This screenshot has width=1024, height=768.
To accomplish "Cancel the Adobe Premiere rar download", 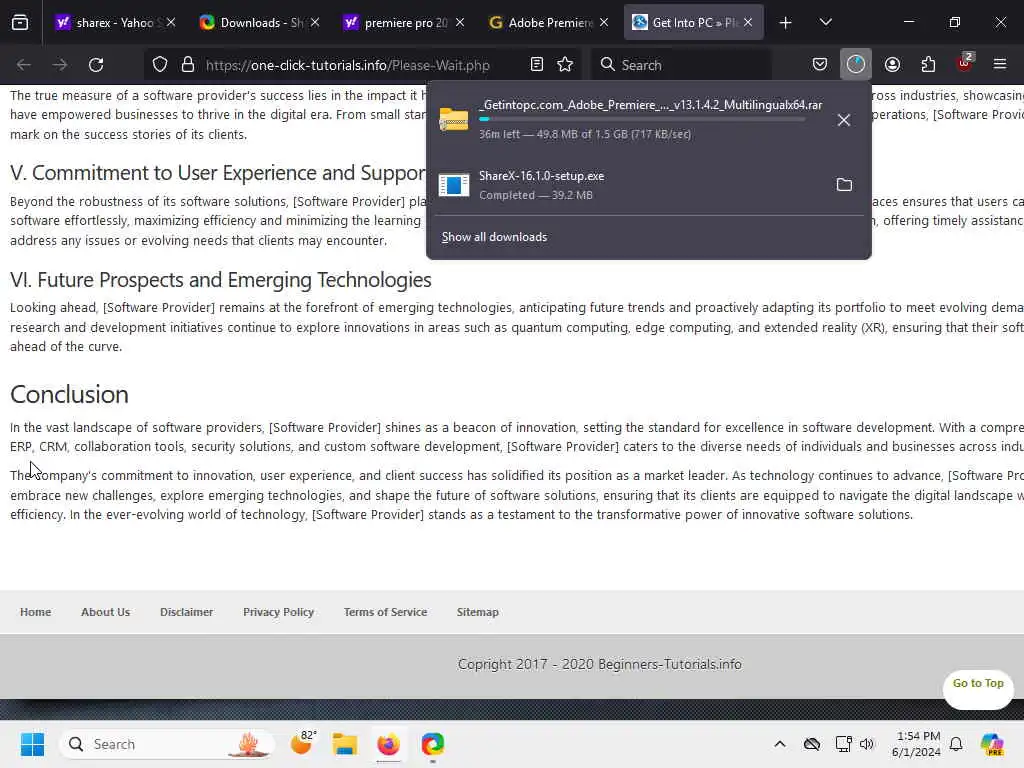I will [x=844, y=120].
